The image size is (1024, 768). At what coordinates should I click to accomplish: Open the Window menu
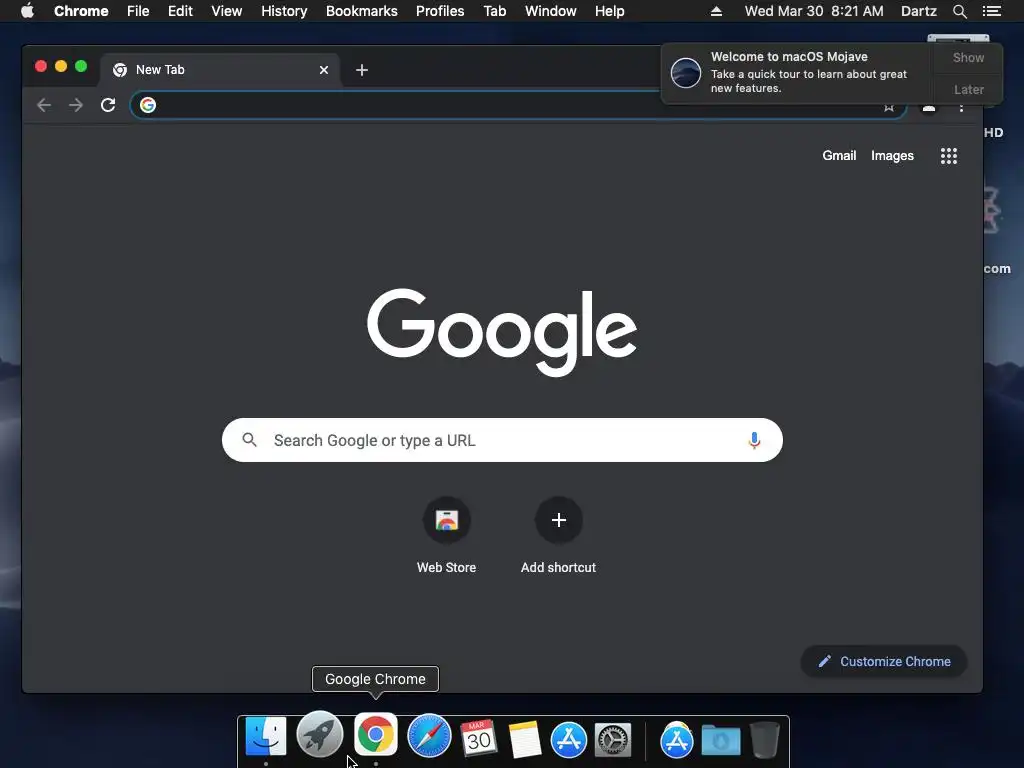click(x=551, y=11)
